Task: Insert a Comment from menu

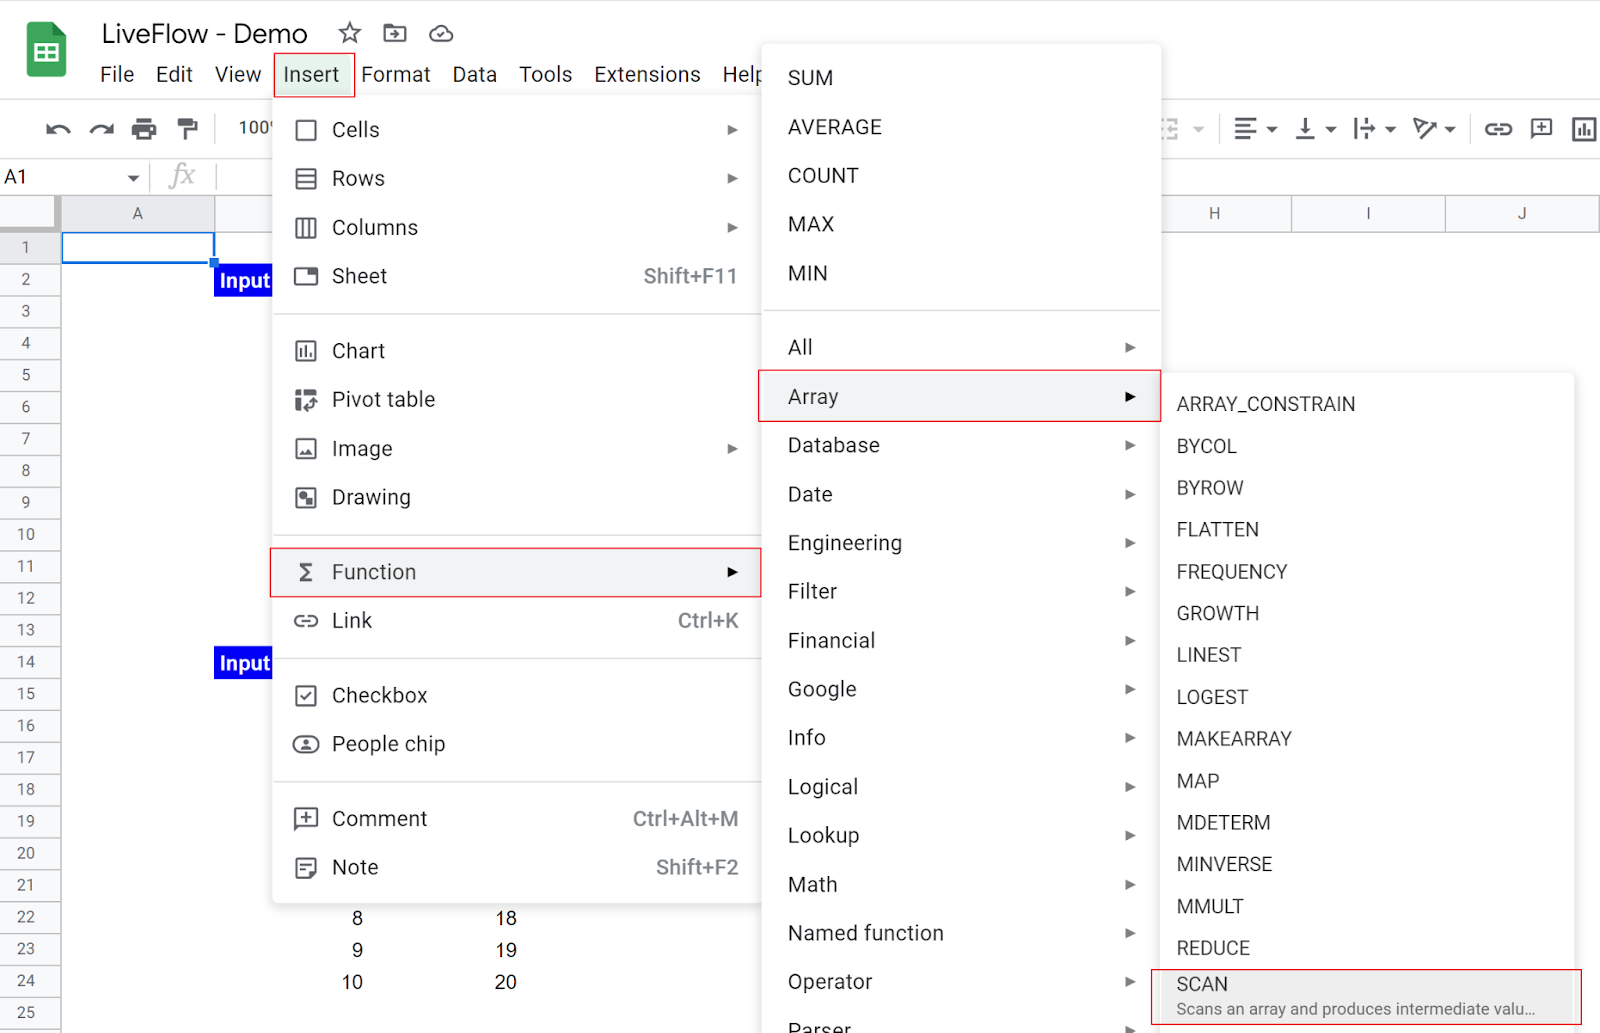Action: (x=516, y=818)
